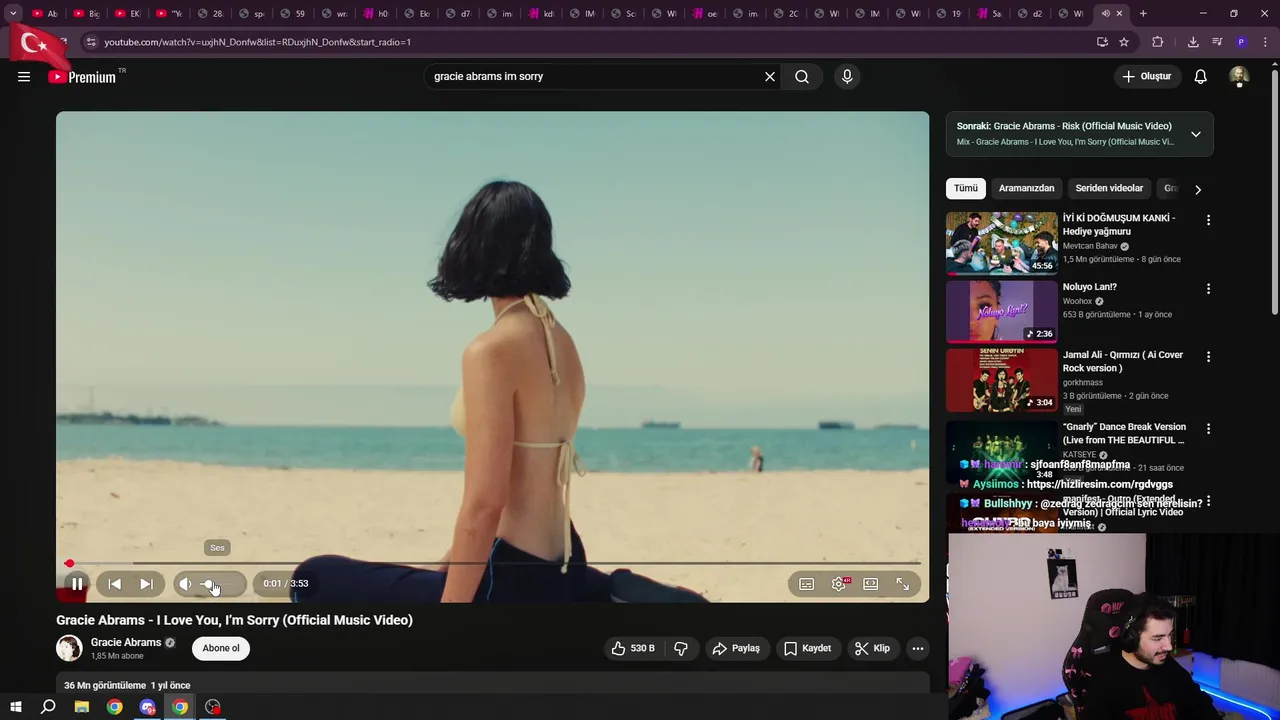Viewport: 1280px width, 720px height.
Task: Open Windows Start menu
Action: (15, 707)
